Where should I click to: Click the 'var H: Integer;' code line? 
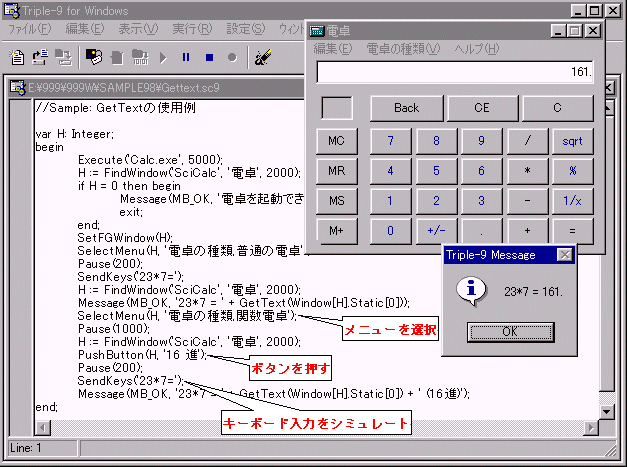(x=75, y=134)
